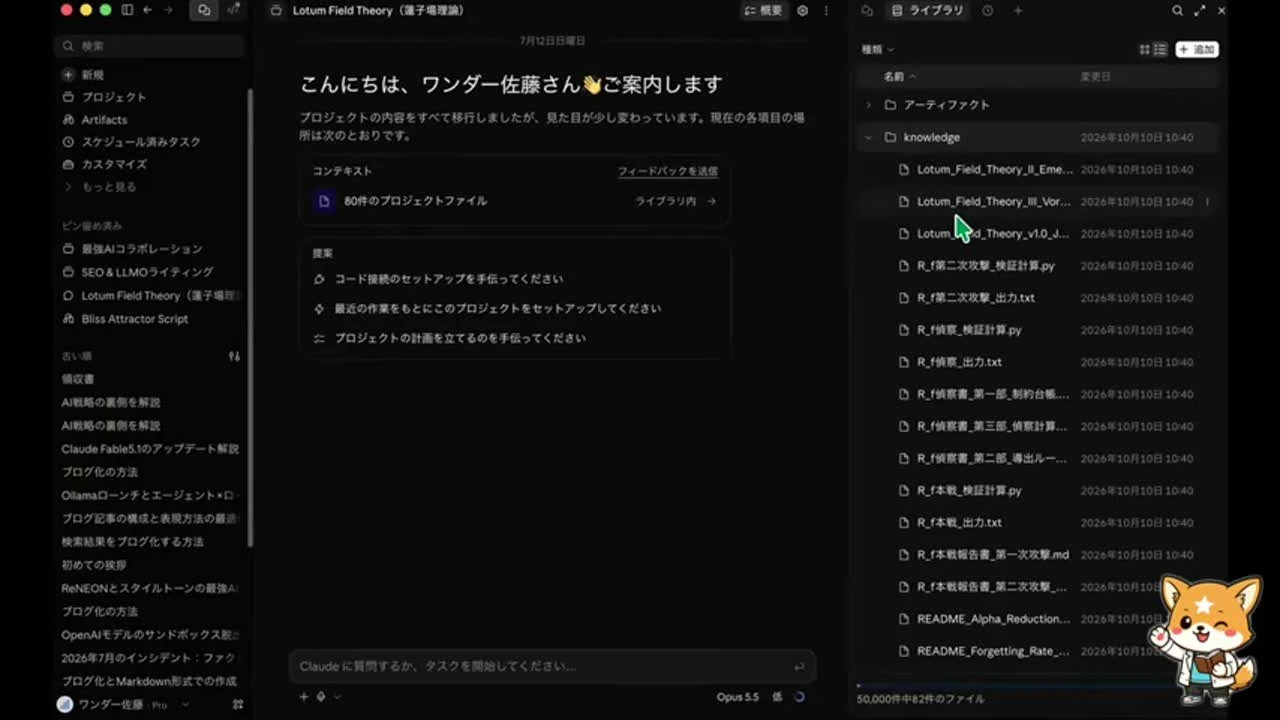This screenshot has width=1280, height=720.
Task: Add a new panel tab with plus
Action: (1018, 10)
